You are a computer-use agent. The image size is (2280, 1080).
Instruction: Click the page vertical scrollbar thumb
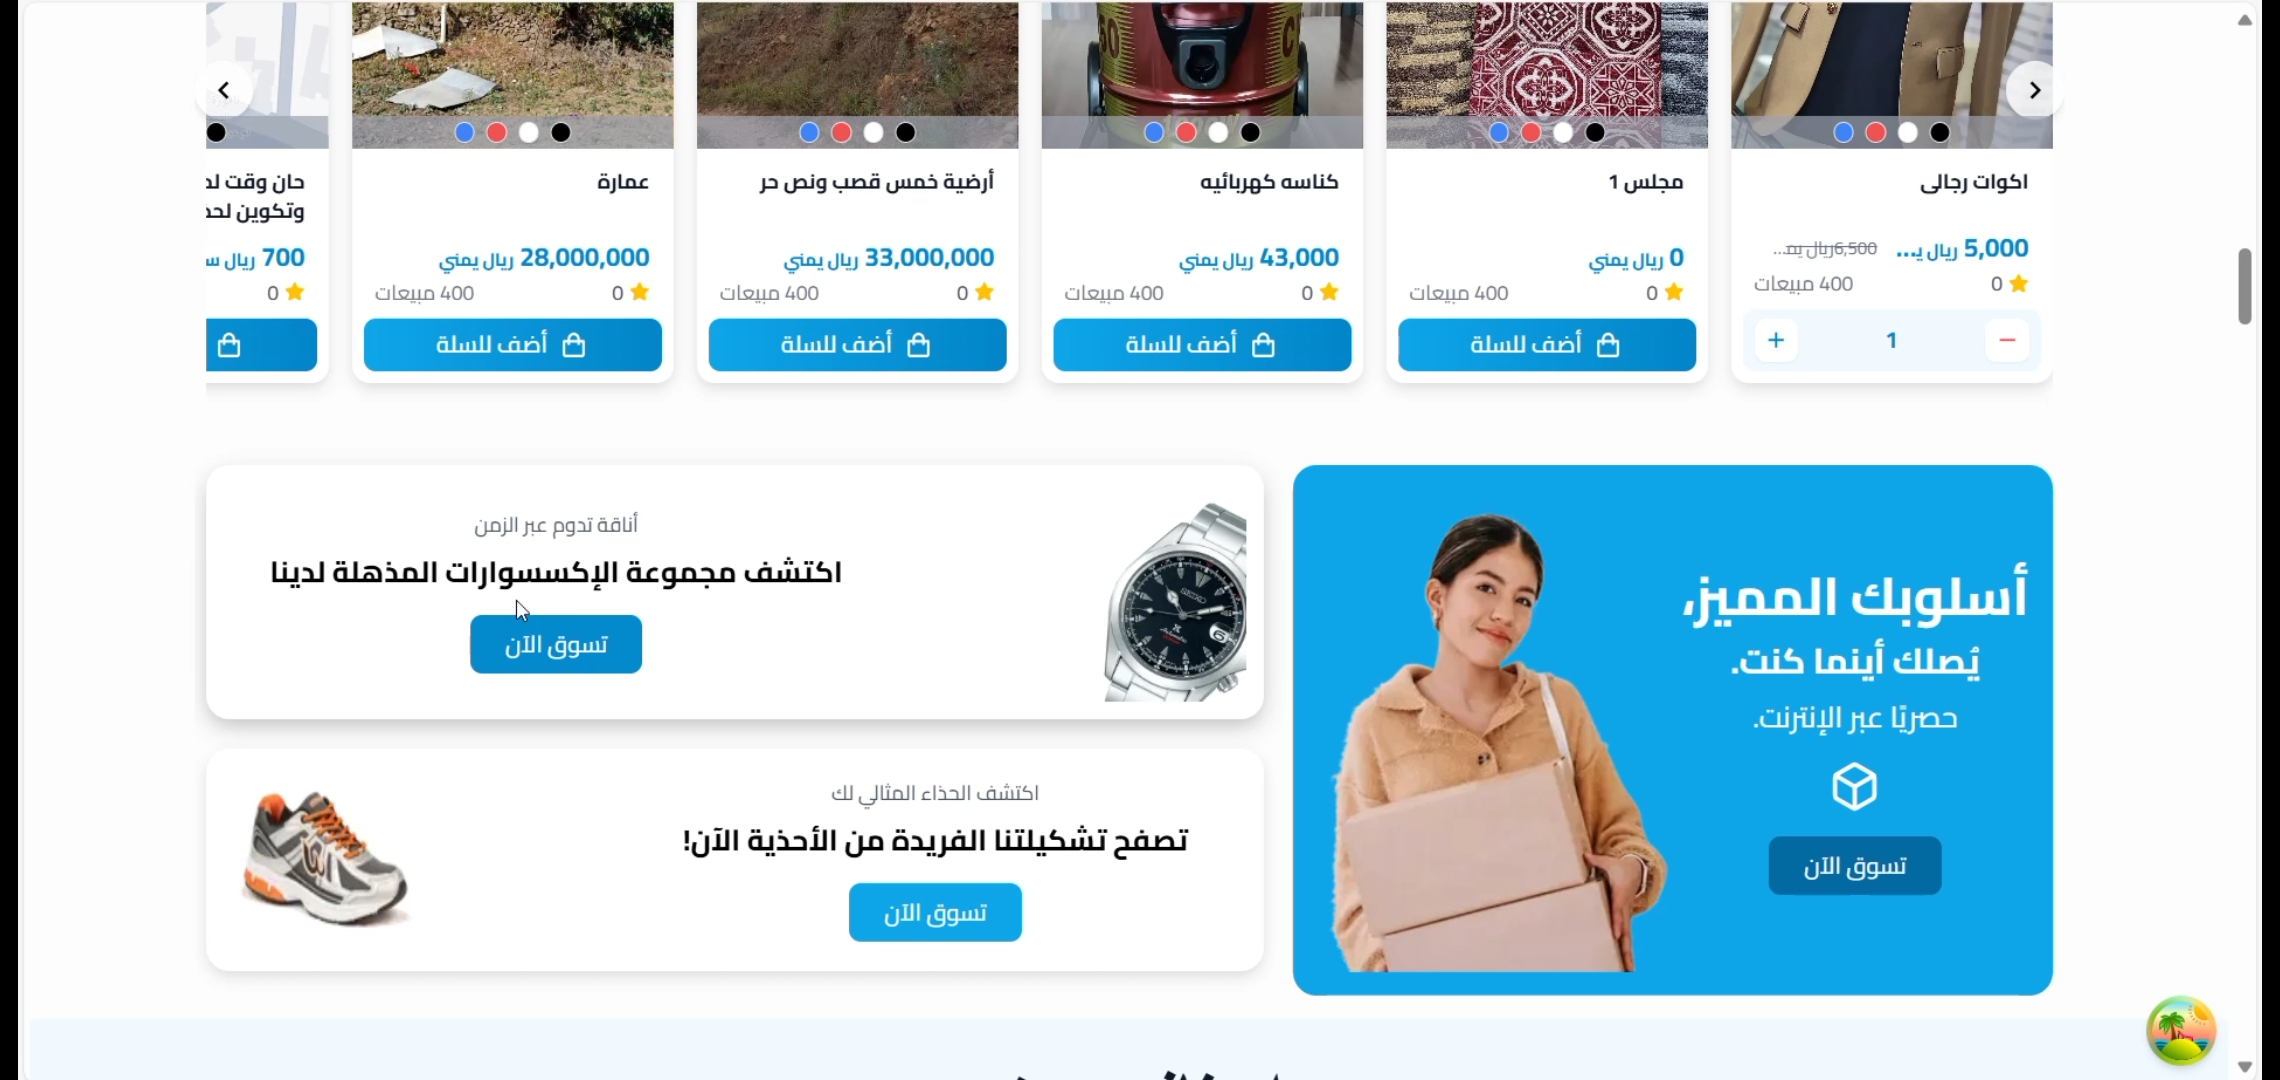pos(2245,286)
